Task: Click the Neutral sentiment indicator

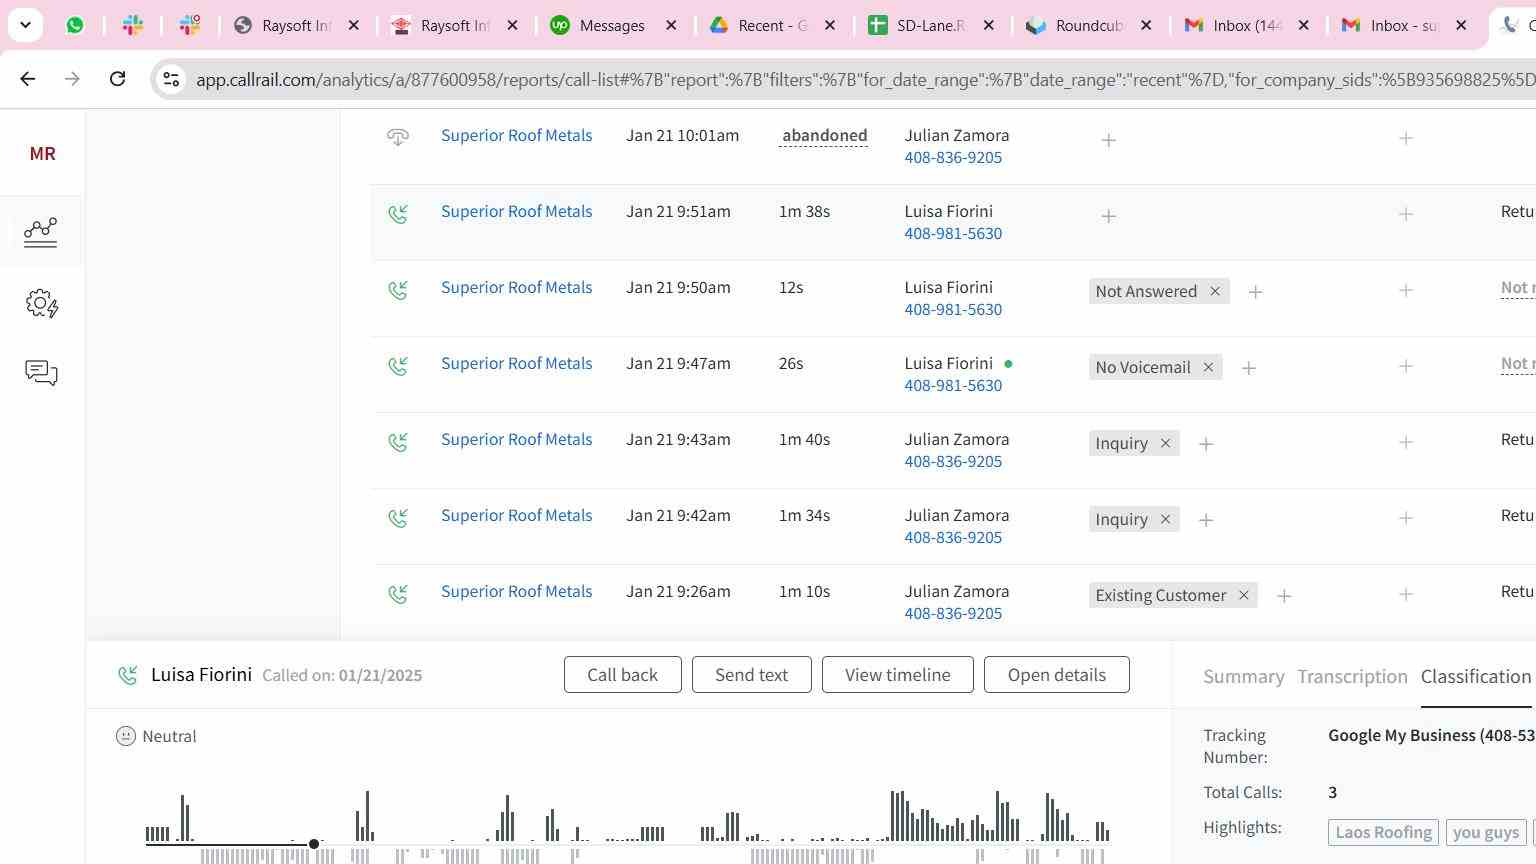Action: (156, 737)
